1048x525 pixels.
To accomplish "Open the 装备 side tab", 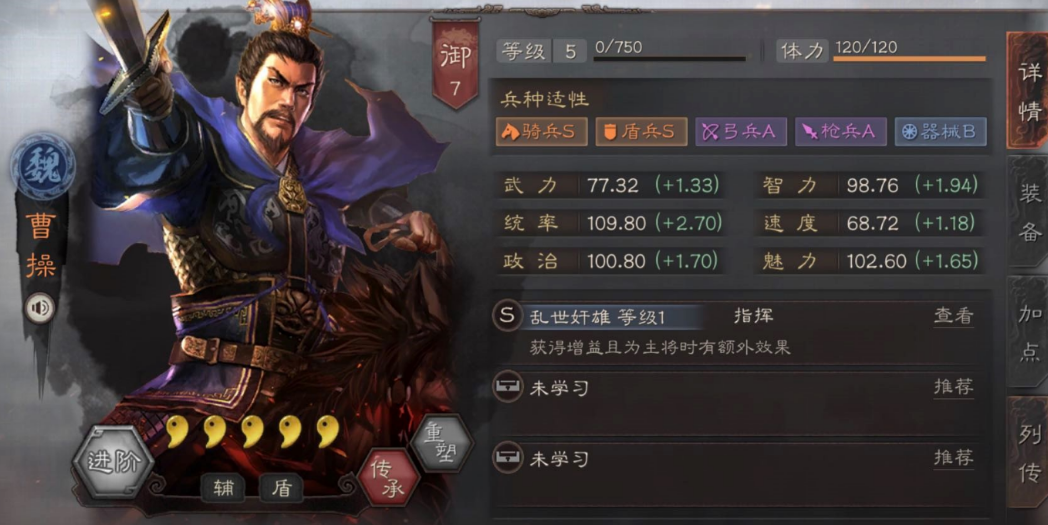I will (x=1028, y=213).
